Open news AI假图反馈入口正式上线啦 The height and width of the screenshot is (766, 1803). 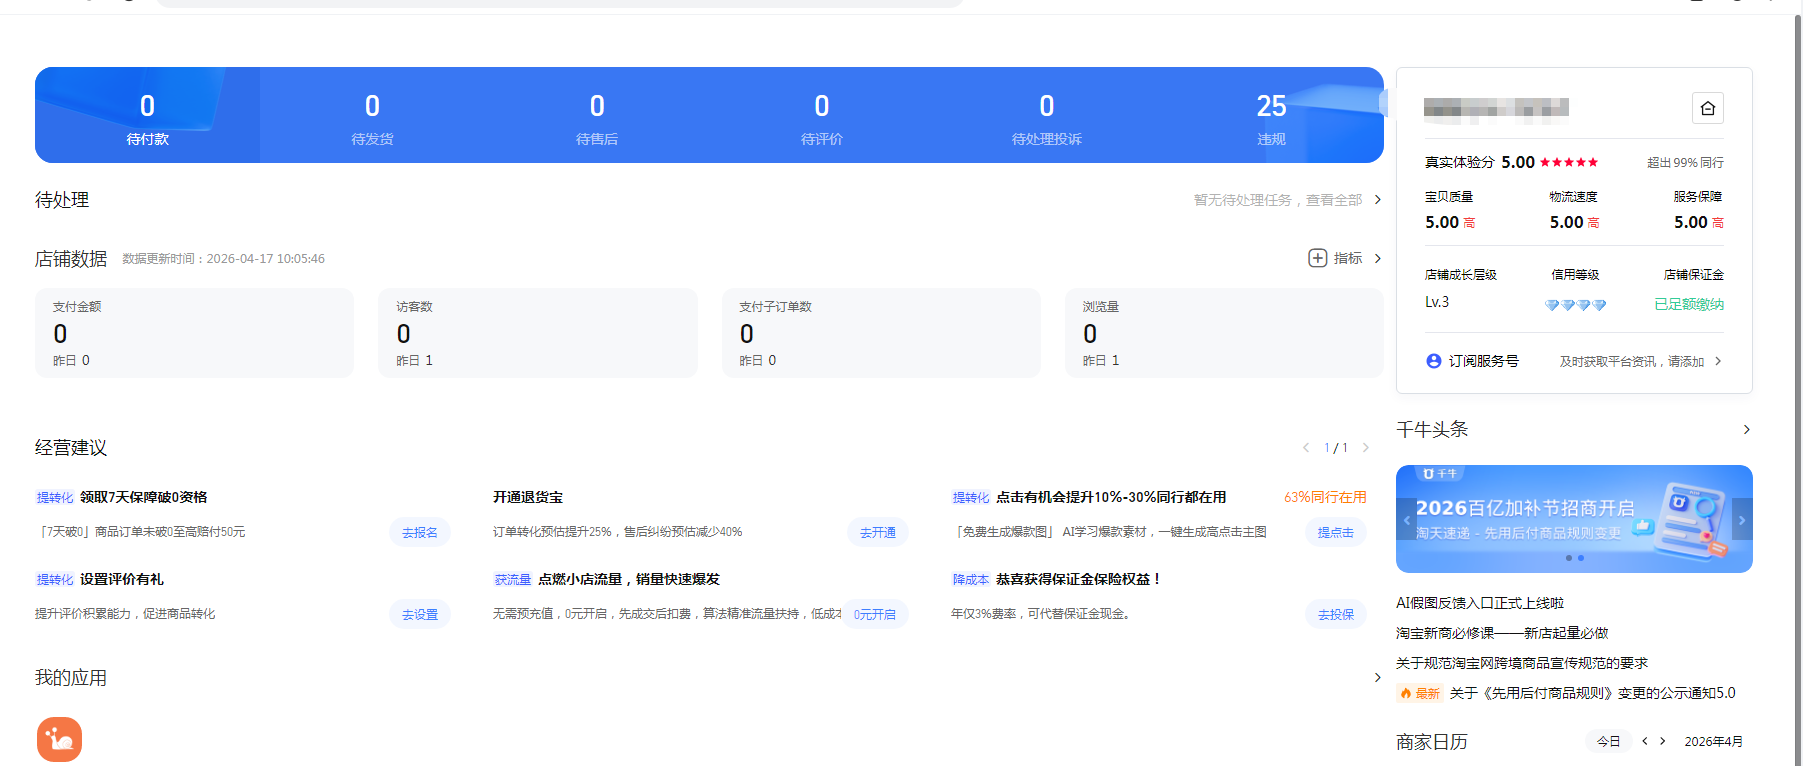tap(1480, 603)
